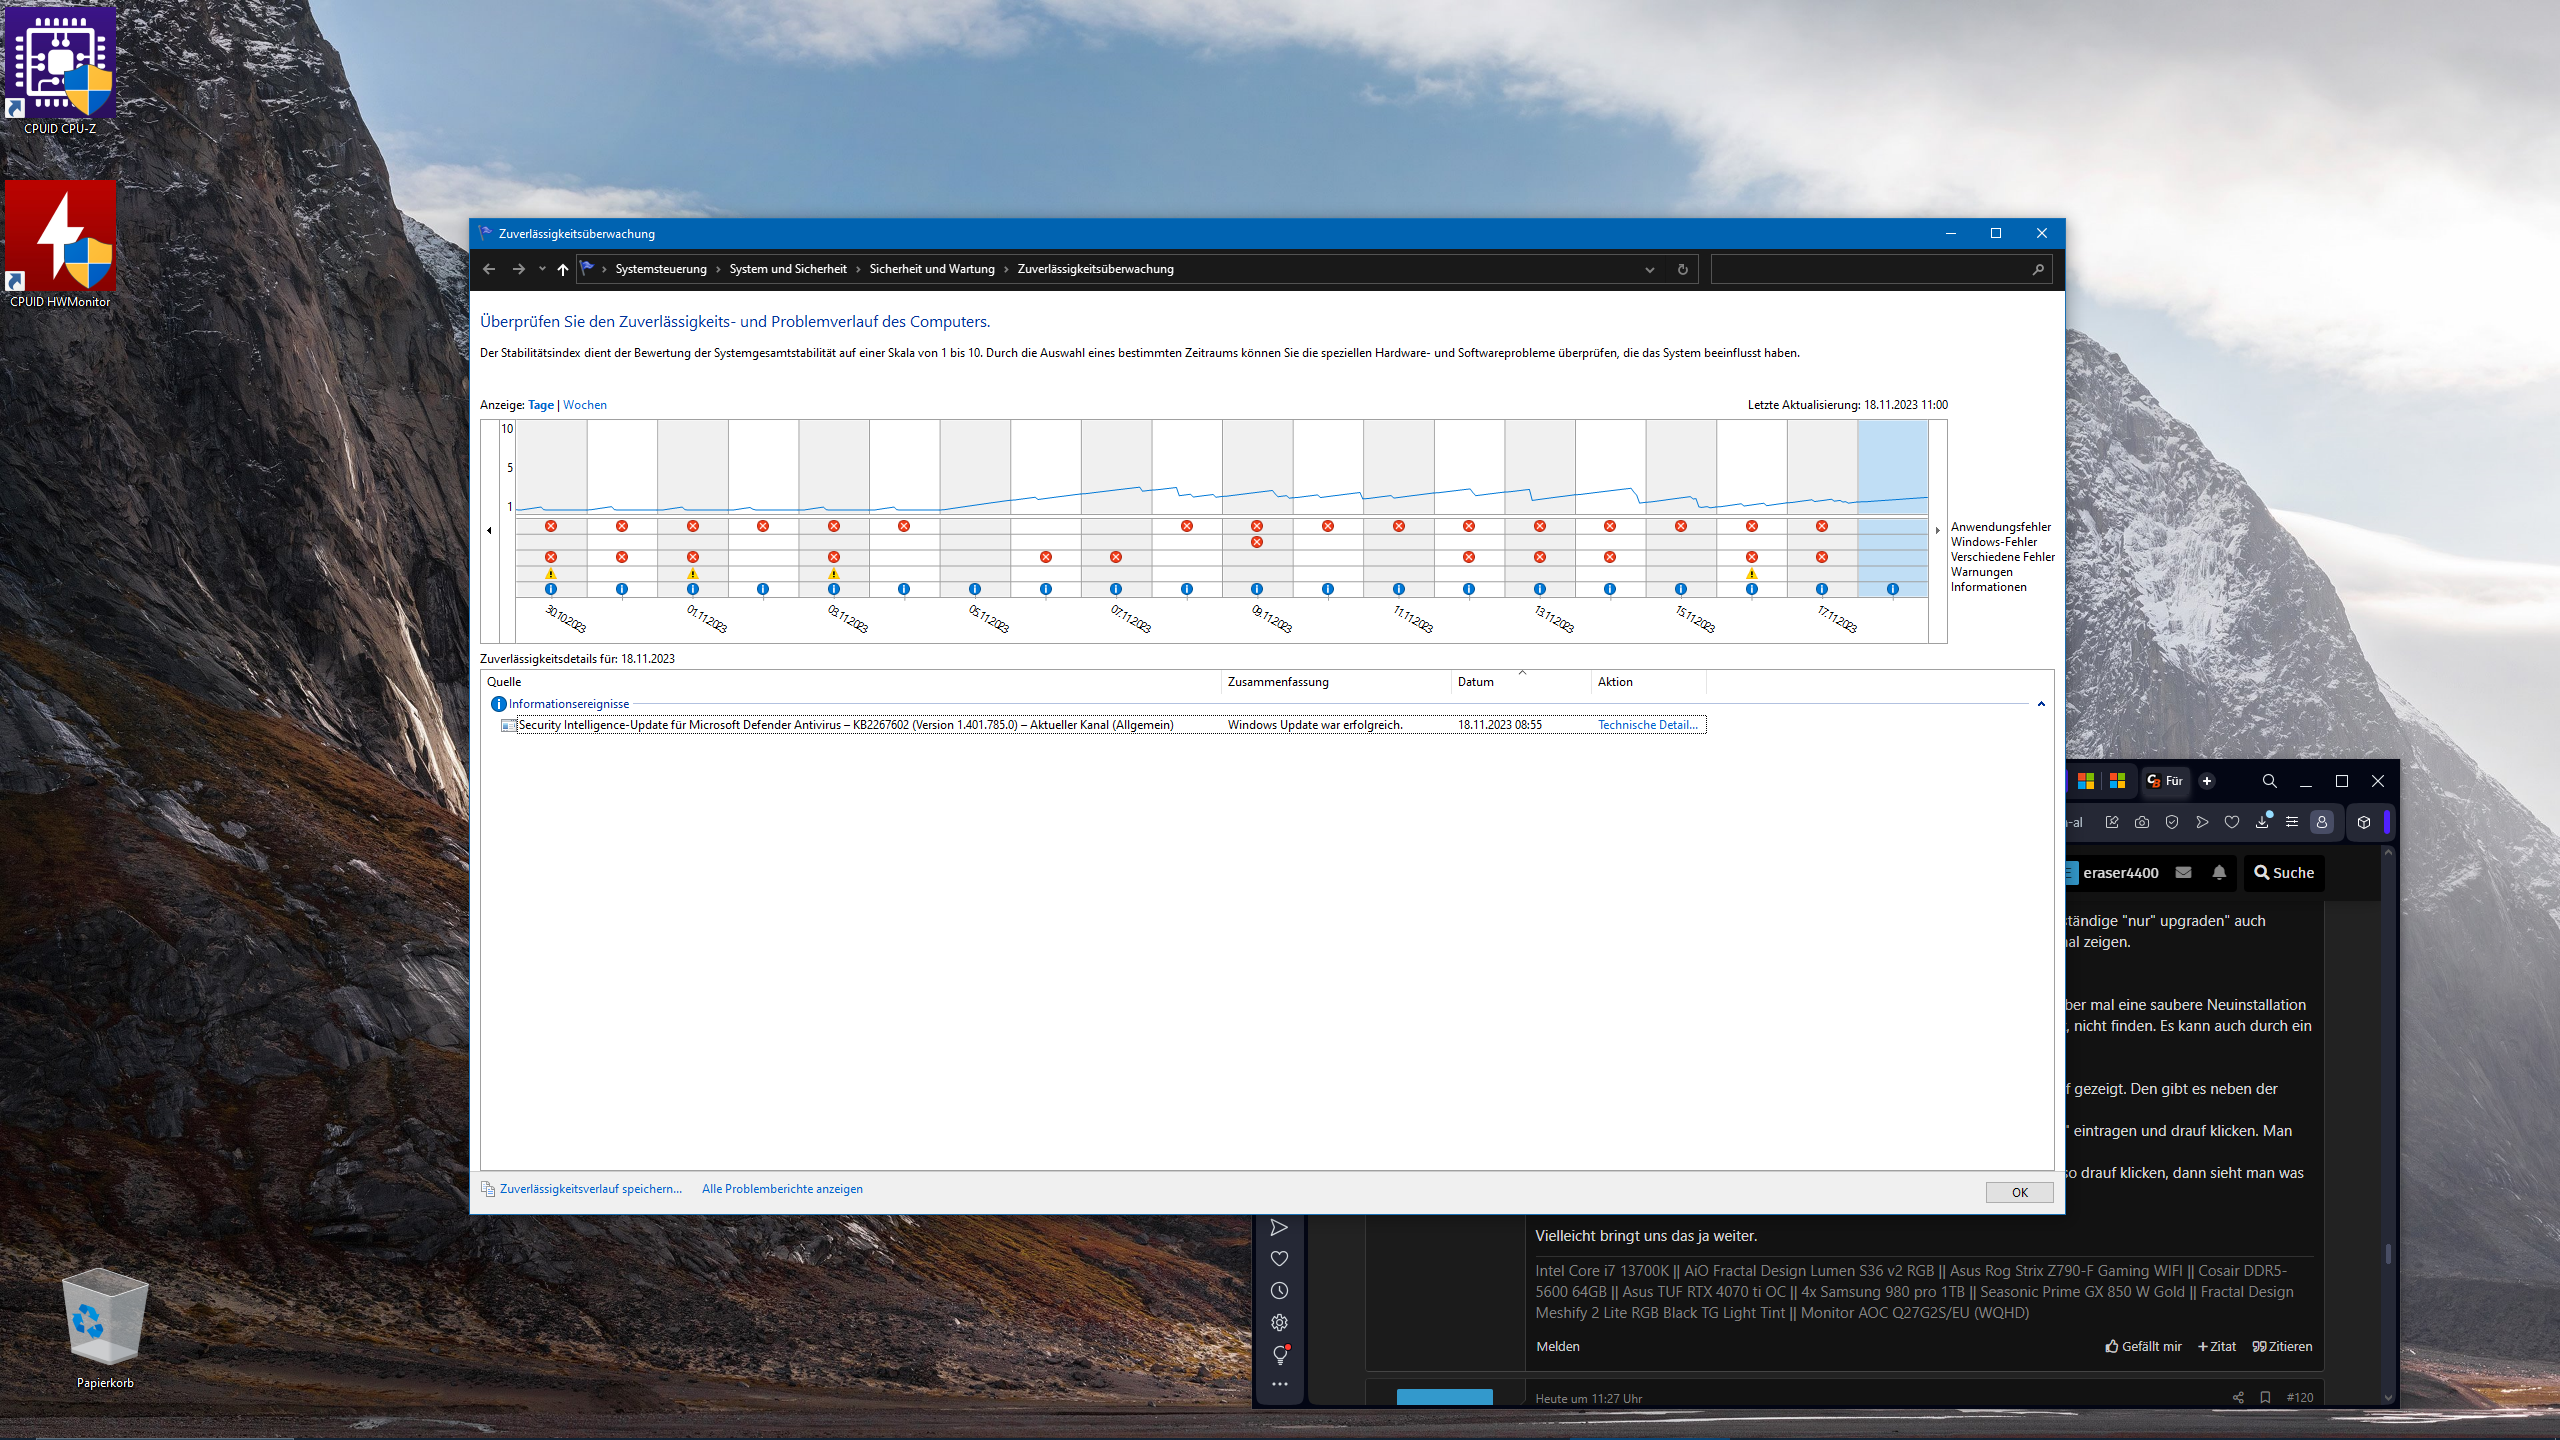Click the send-to-Flow arrow in Opera toolbar

click(2202, 822)
